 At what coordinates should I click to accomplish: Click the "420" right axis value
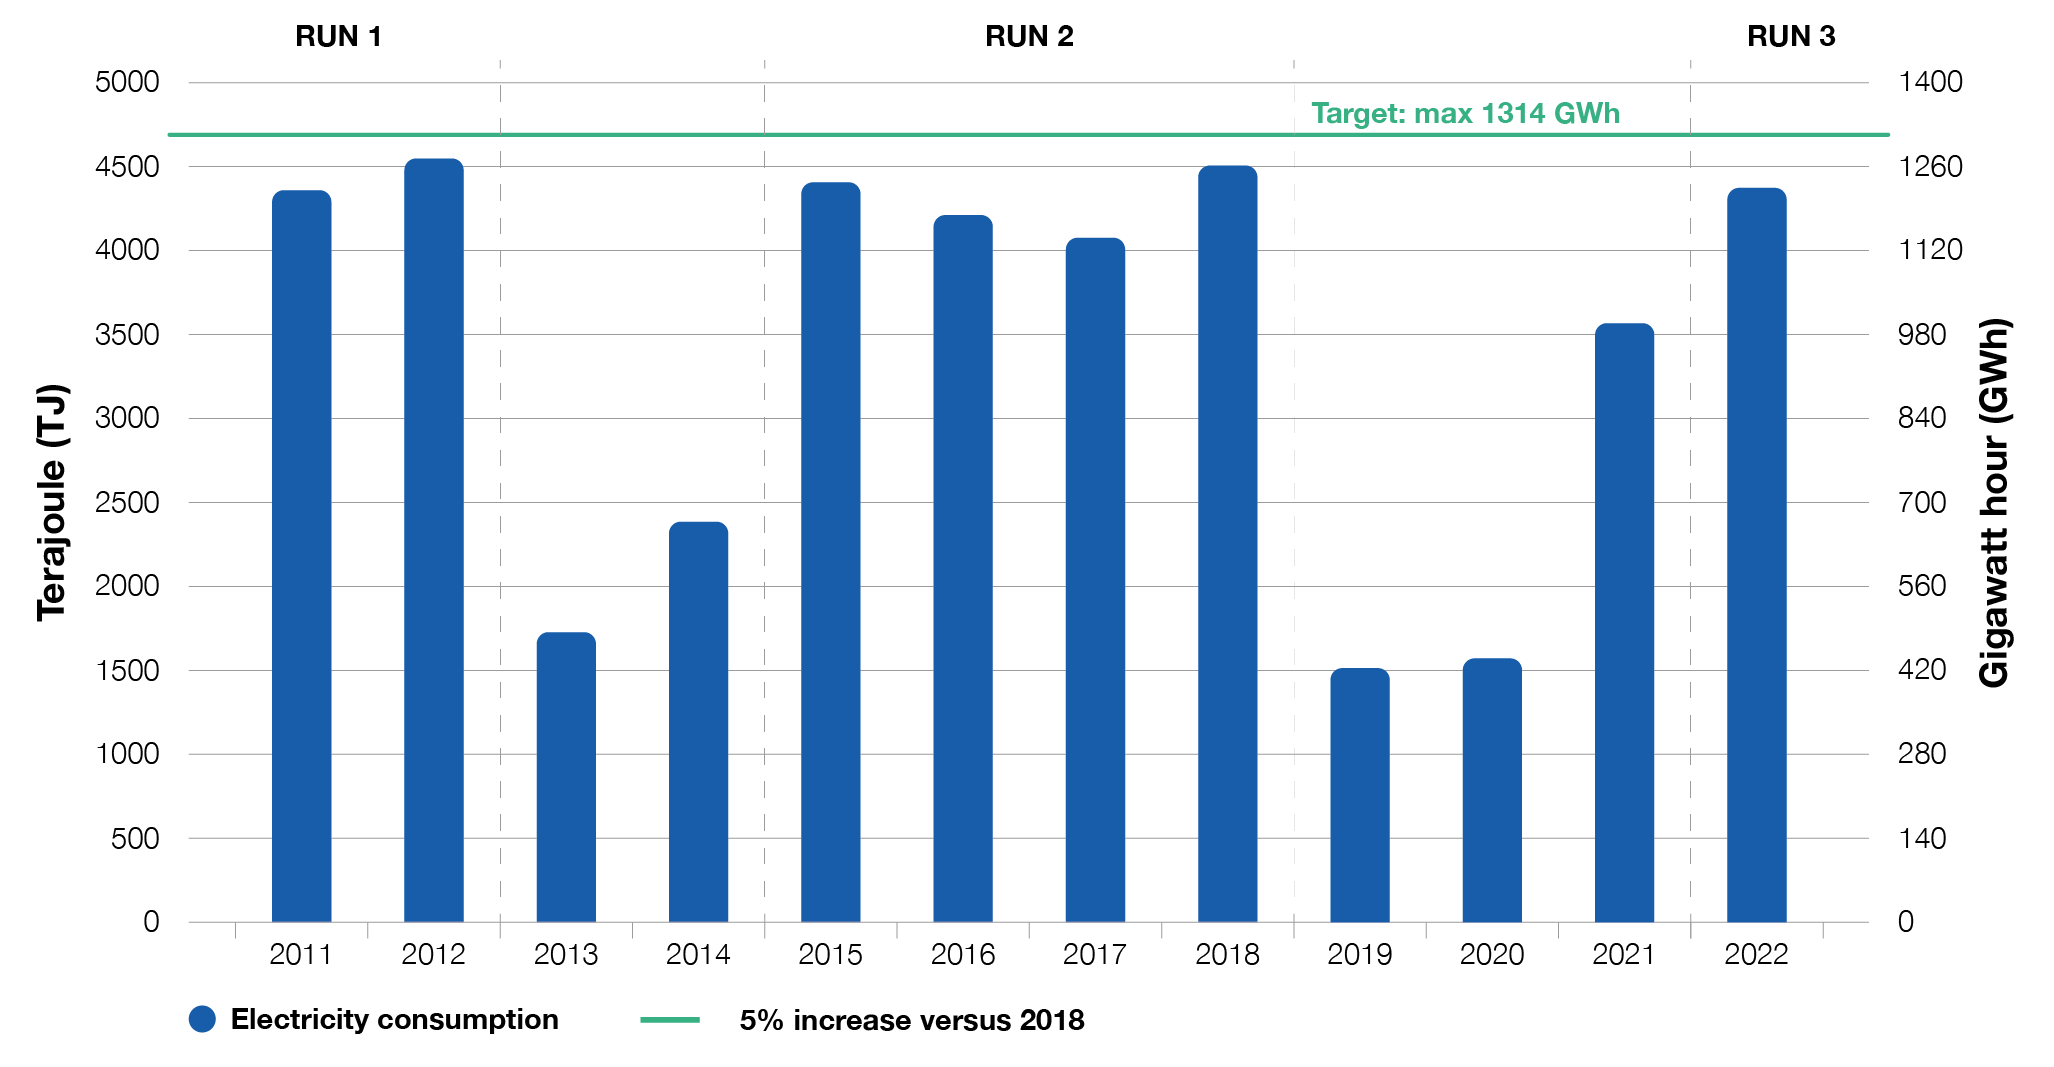click(x=1922, y=670)
